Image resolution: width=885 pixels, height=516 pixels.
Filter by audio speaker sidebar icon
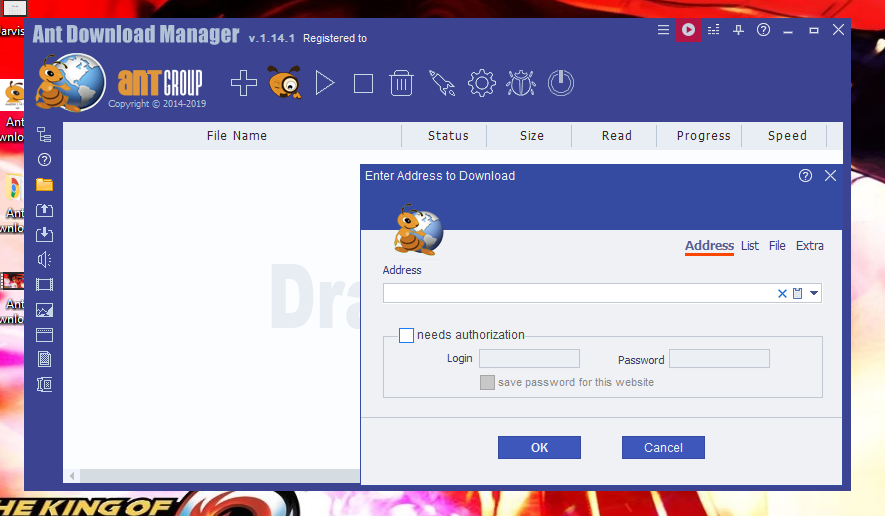pos(44,259)
